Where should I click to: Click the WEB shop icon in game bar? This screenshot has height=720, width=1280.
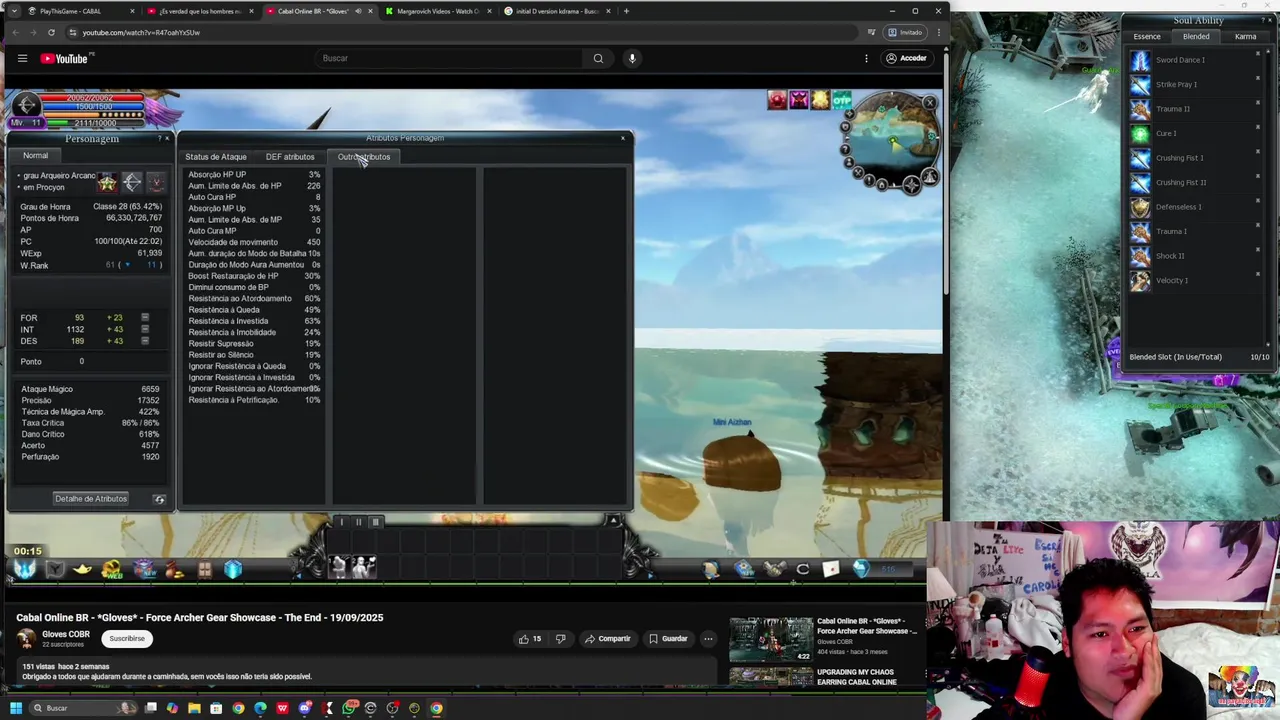112,570
